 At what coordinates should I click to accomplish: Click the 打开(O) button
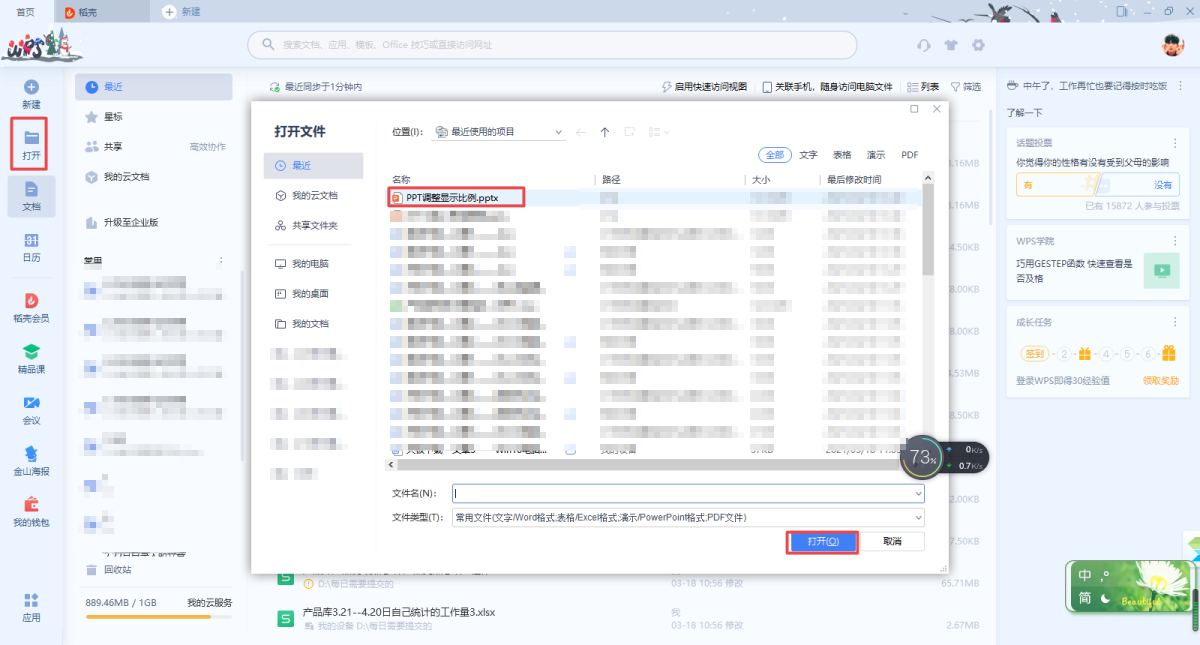(822, 541)
